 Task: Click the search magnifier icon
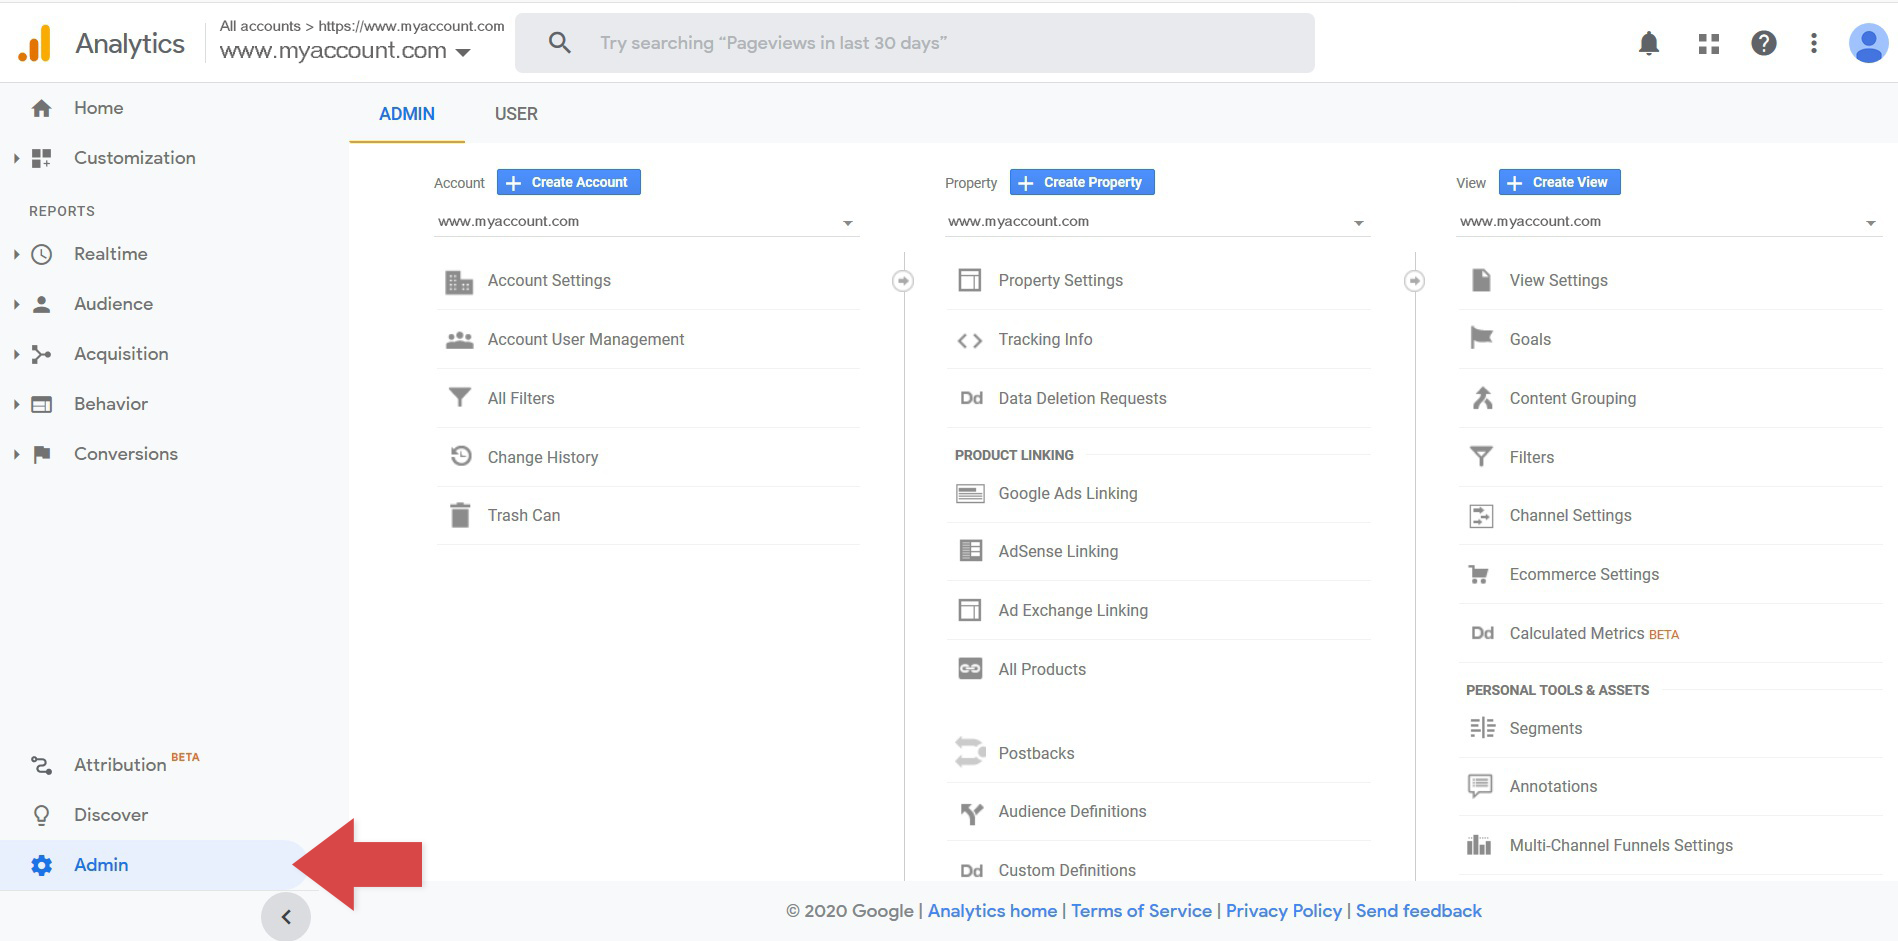pyautogui.click(x=560, y=43)
